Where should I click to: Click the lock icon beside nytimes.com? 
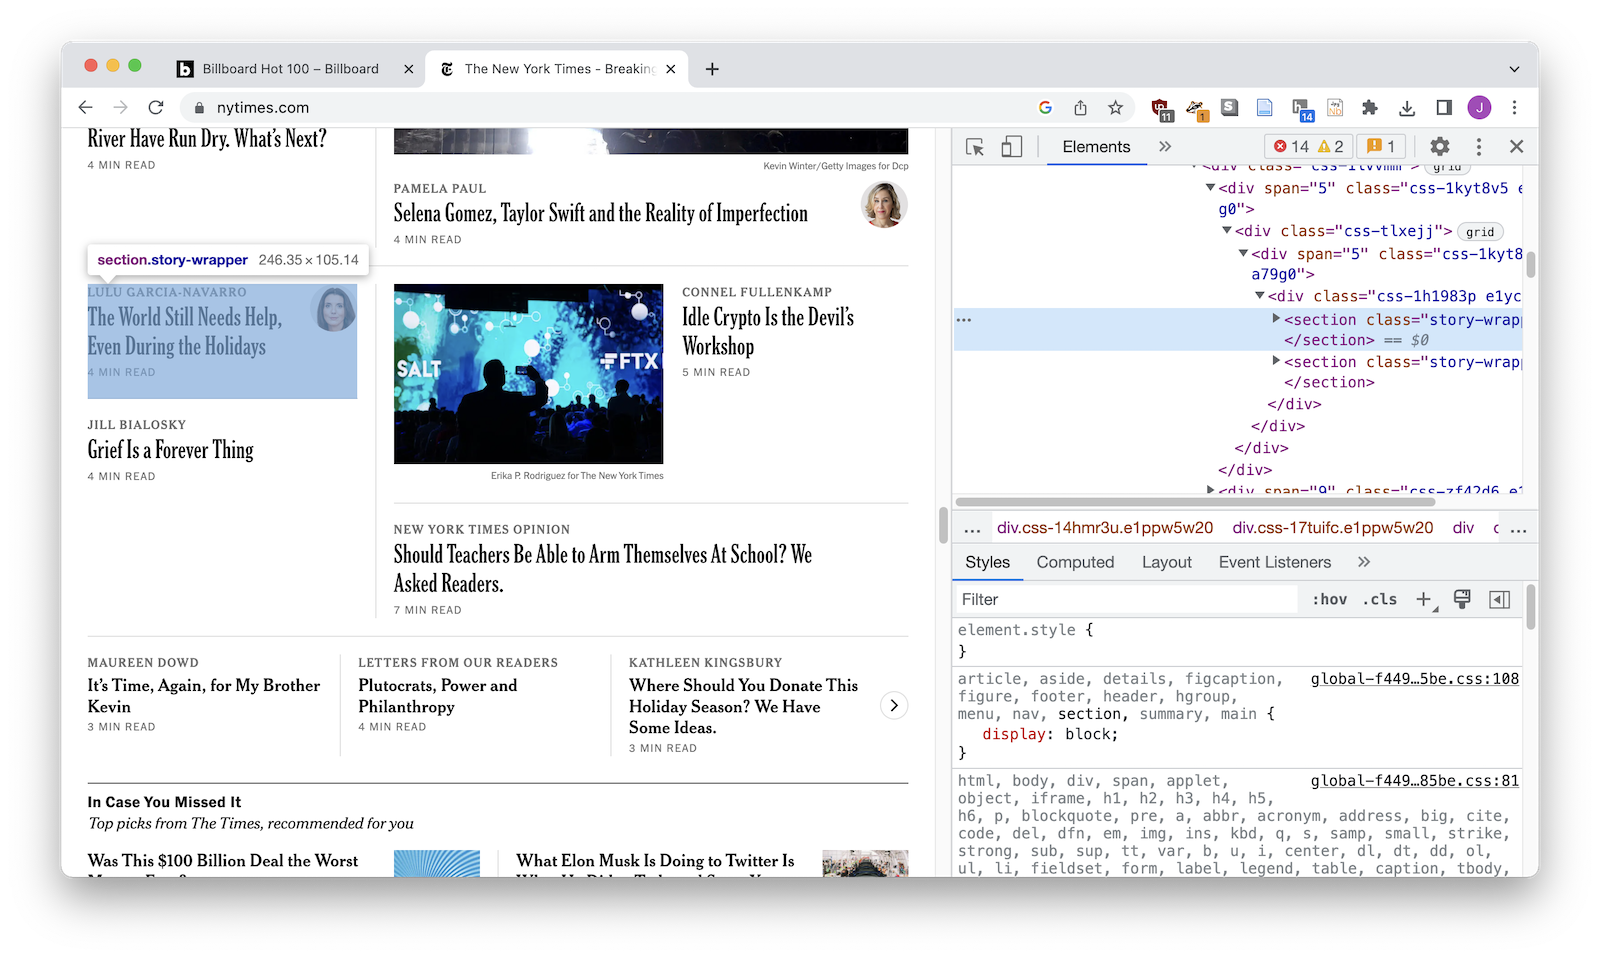[x=199, y=108]
